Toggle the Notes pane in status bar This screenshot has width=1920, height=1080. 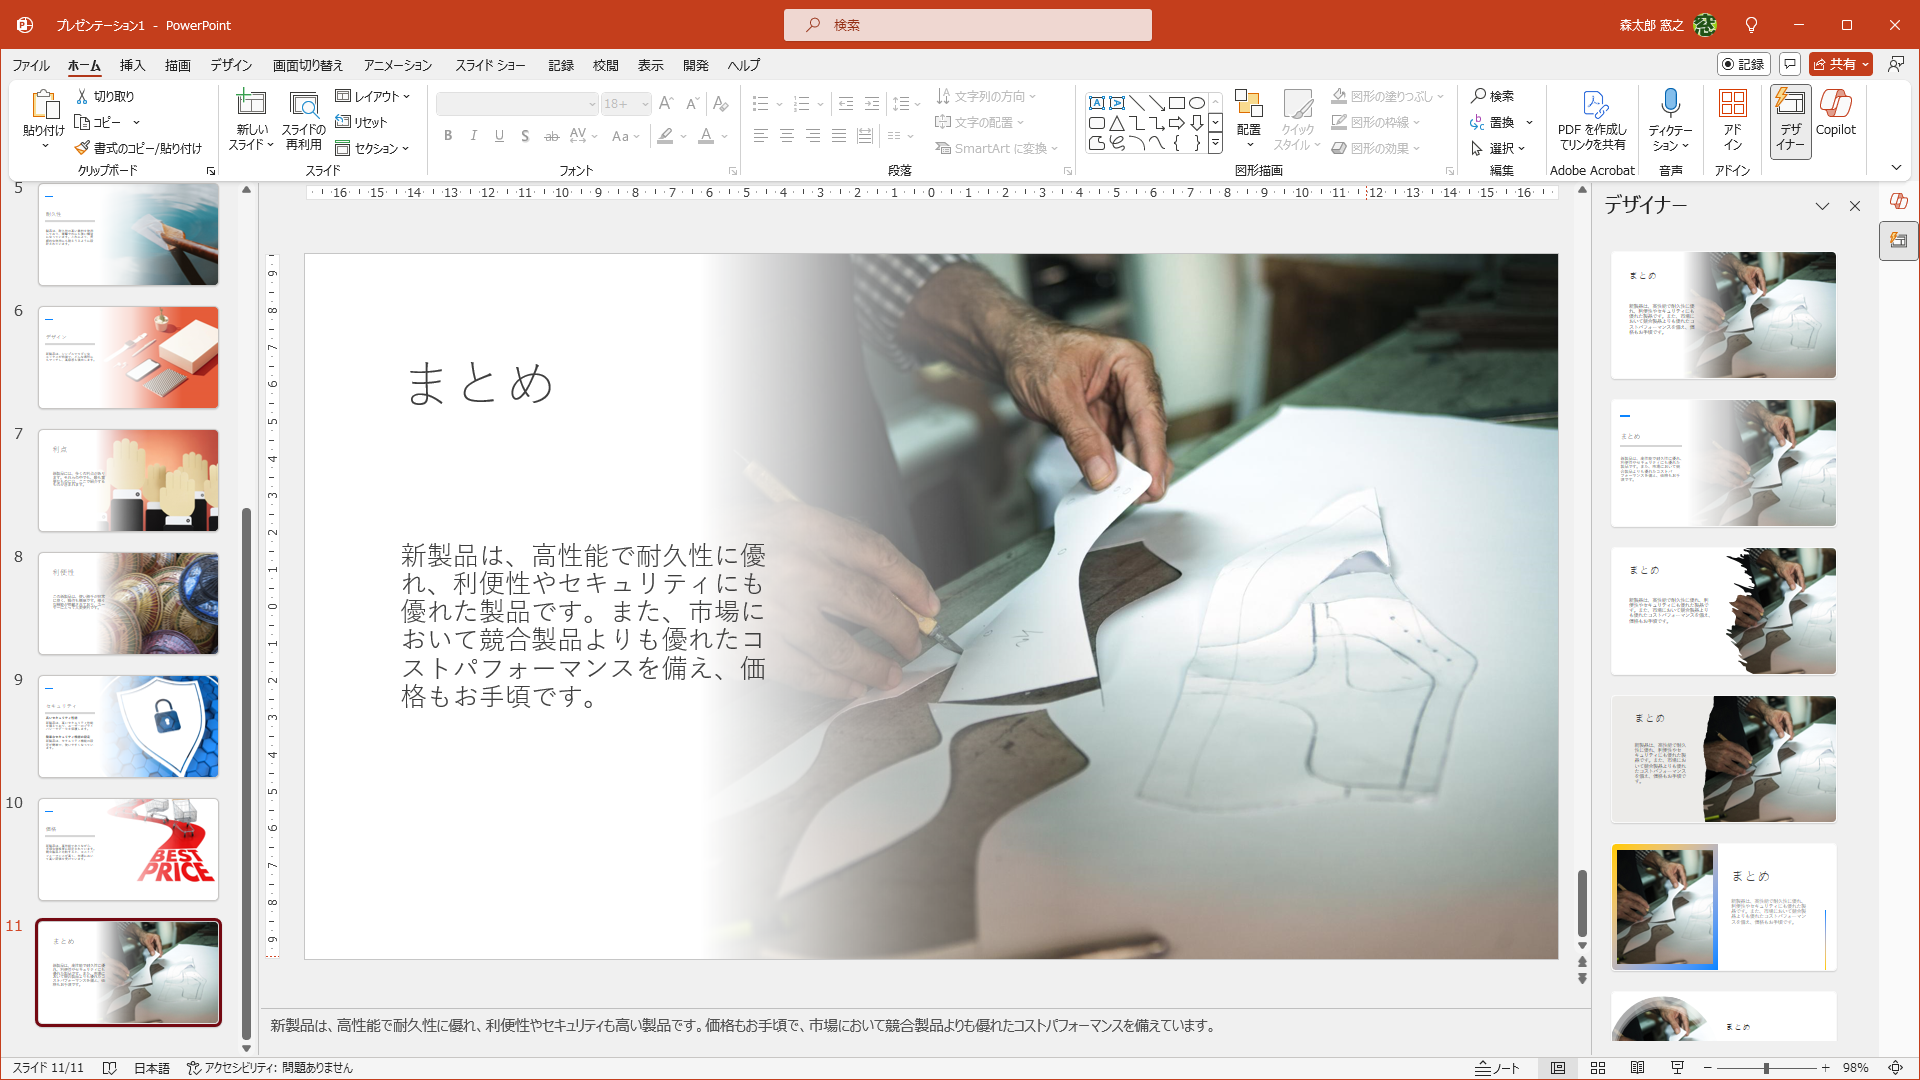[1497, 1068]
